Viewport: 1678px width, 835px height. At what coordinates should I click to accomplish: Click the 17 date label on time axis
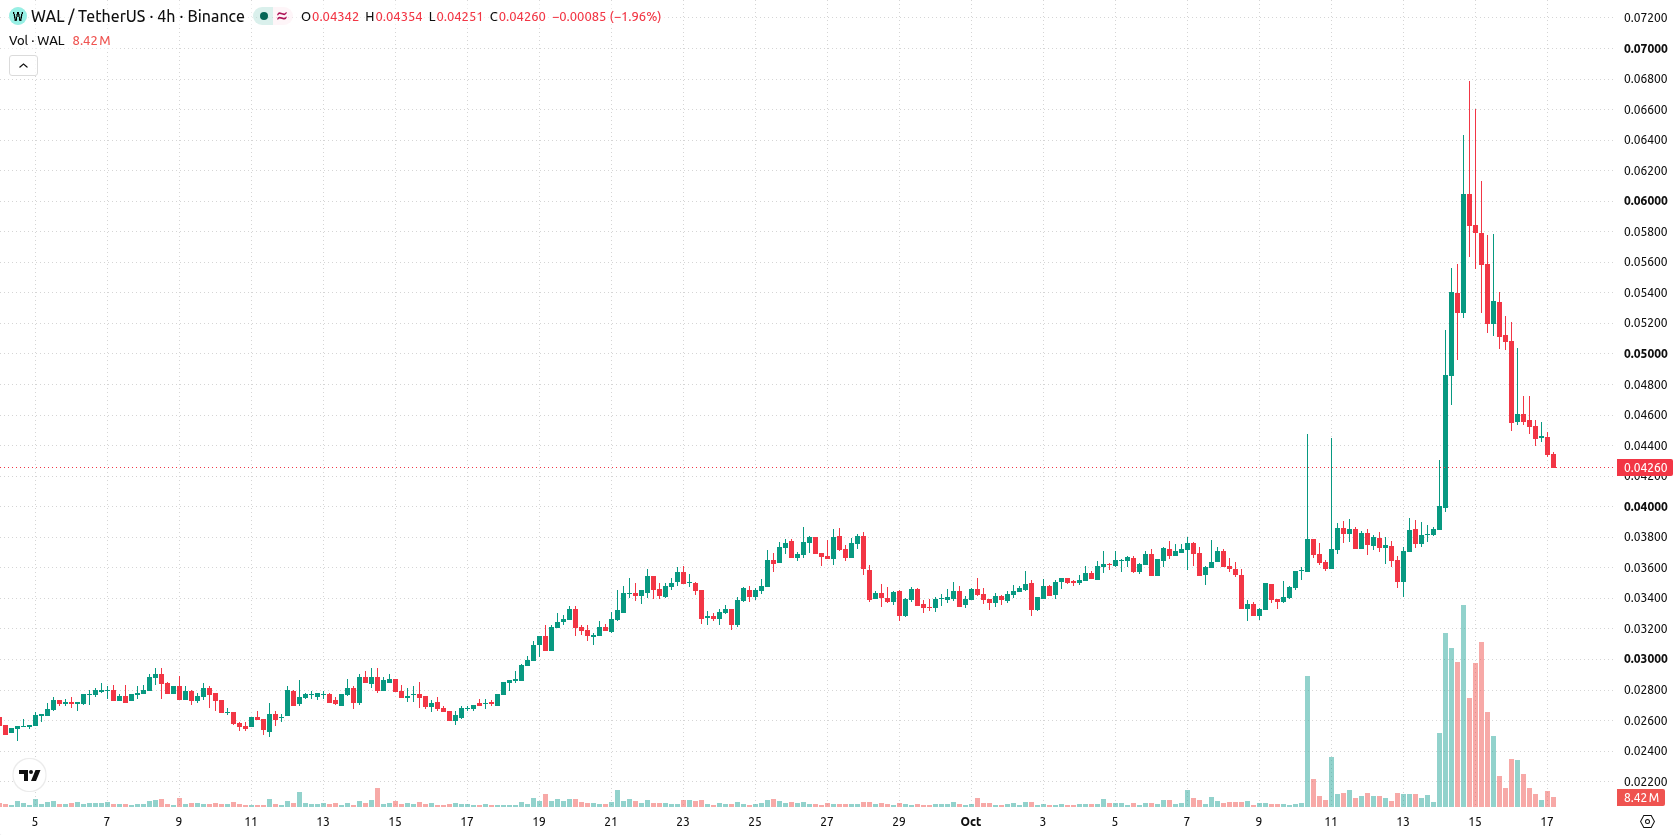(x=1547, y=821)
